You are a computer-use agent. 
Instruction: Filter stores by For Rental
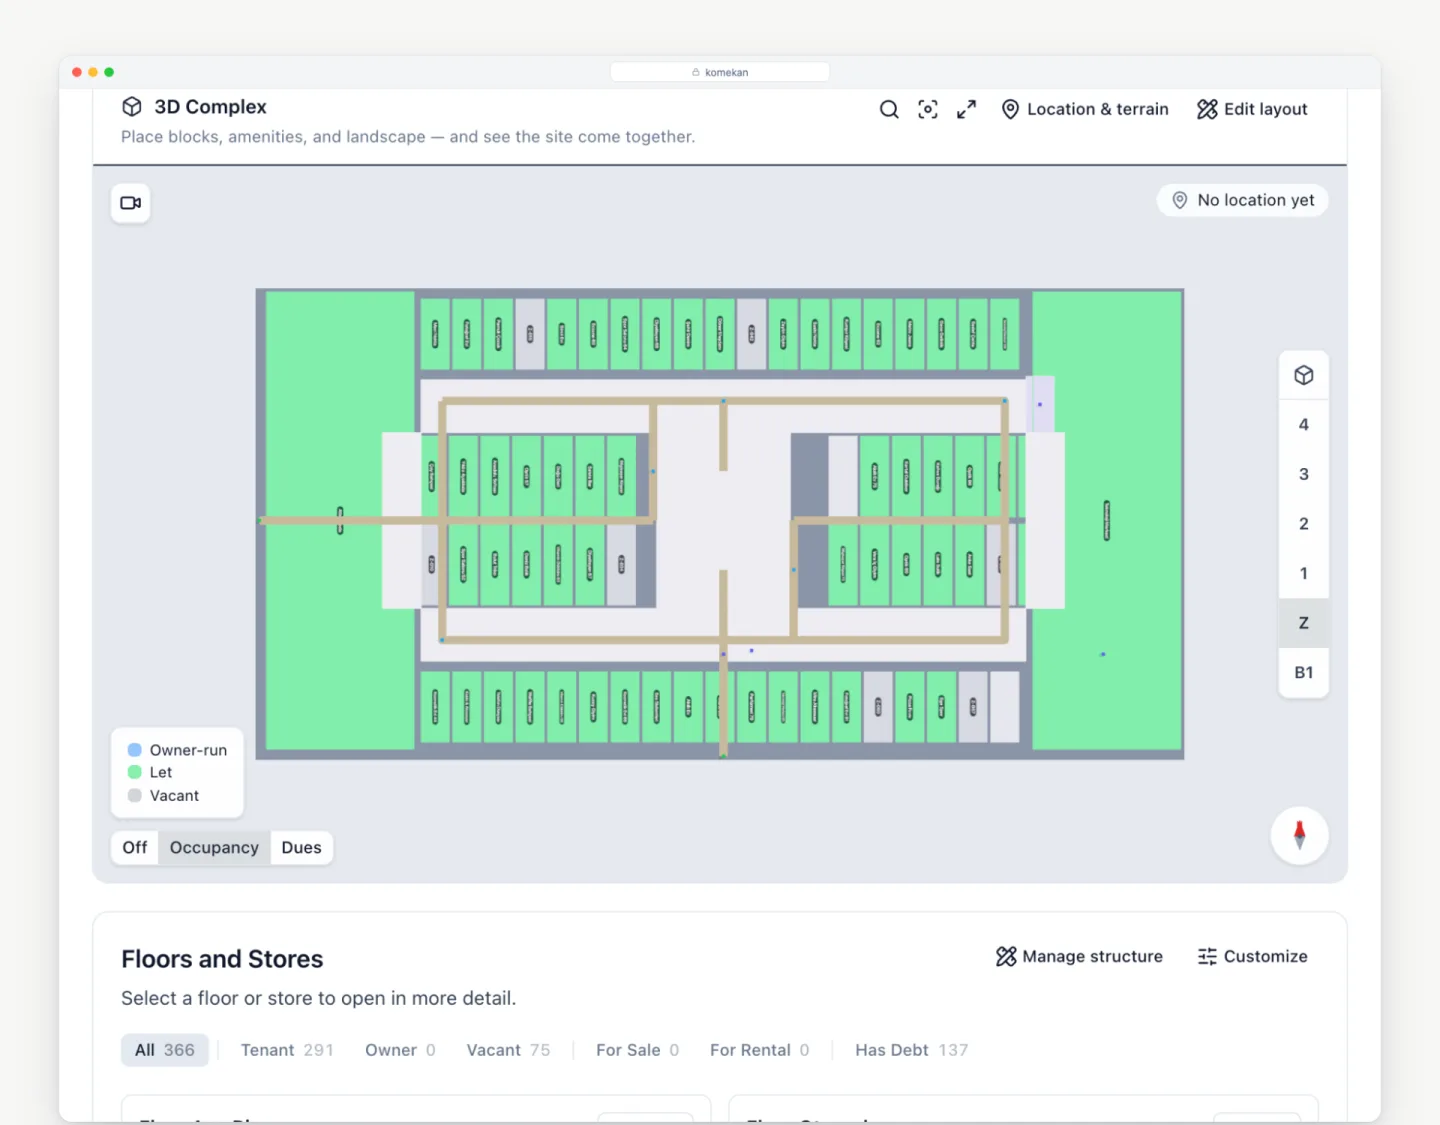click(759, 1050)
